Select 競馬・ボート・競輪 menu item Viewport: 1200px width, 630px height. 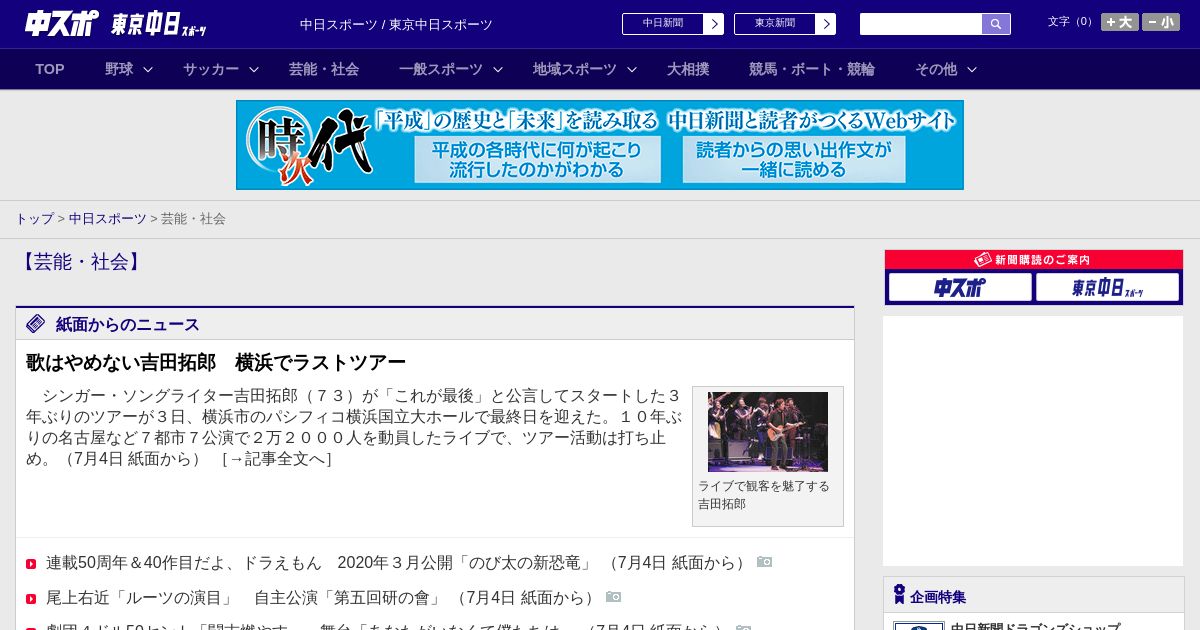[x=812, y=69]
